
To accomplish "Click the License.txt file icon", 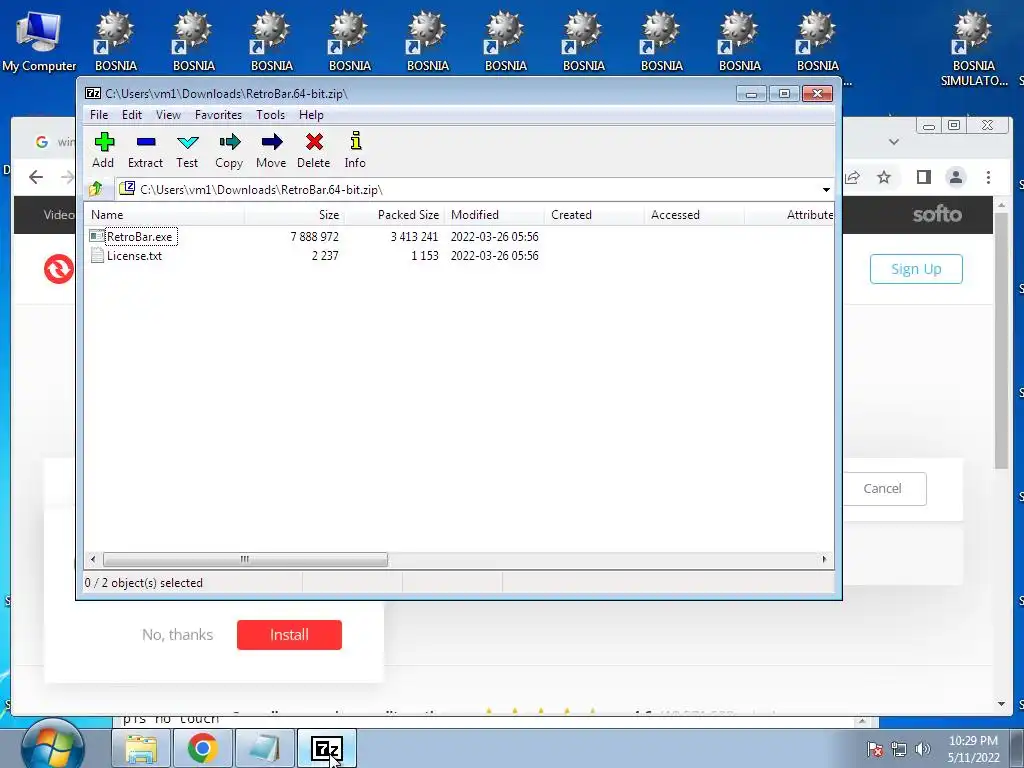I will pos(97,255).
